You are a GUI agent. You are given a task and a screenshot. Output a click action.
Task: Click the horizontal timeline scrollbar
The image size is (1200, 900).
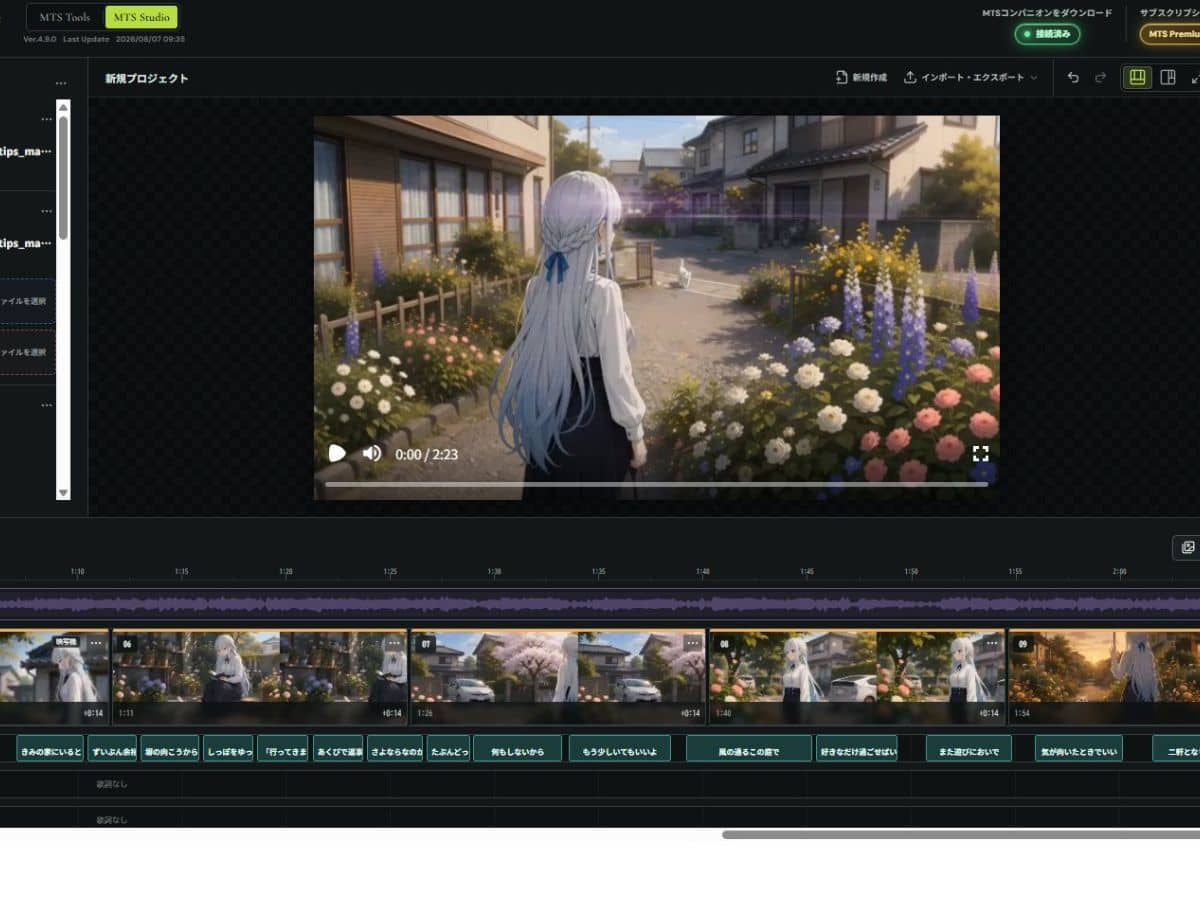(x=961, y=834)
